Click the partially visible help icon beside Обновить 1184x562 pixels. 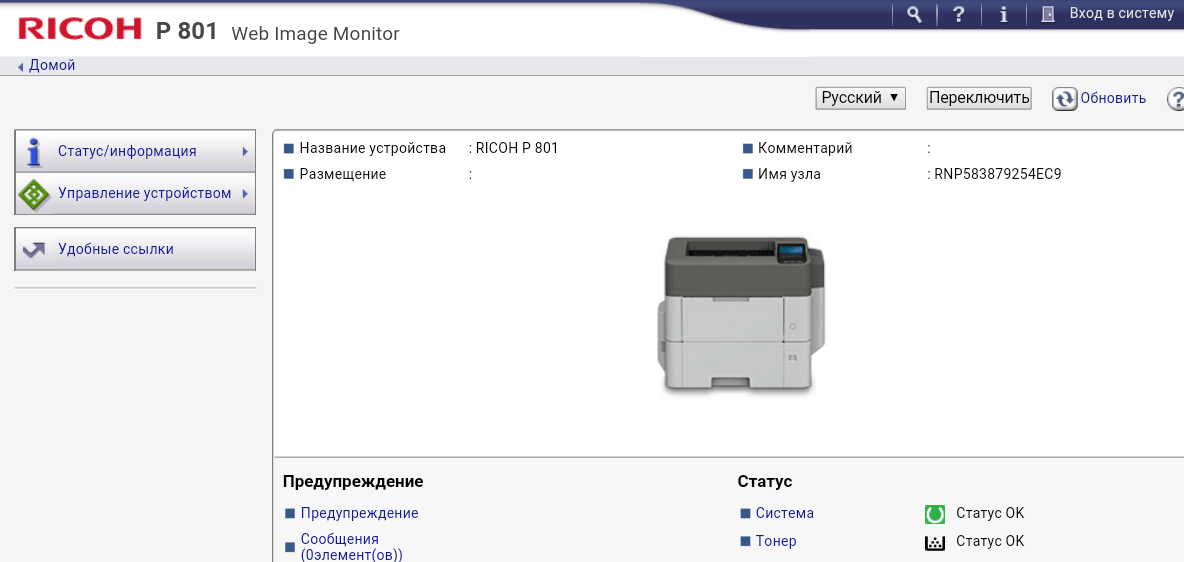click(x=1176, y=99)
